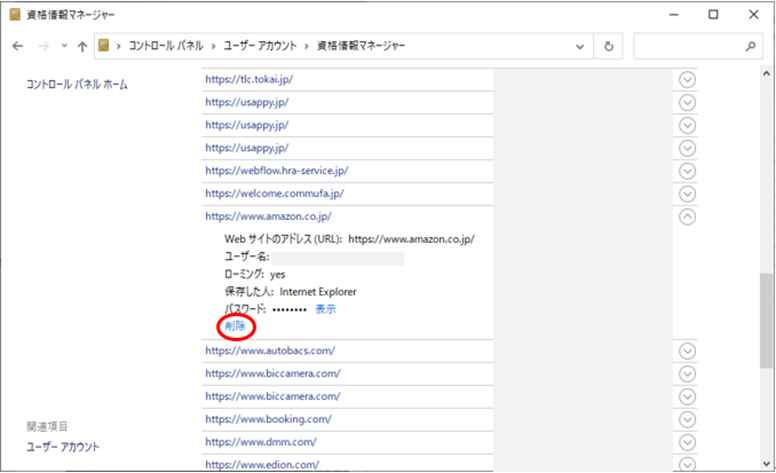Close the 資格情報マネージャー window

[x=753, y=14]
